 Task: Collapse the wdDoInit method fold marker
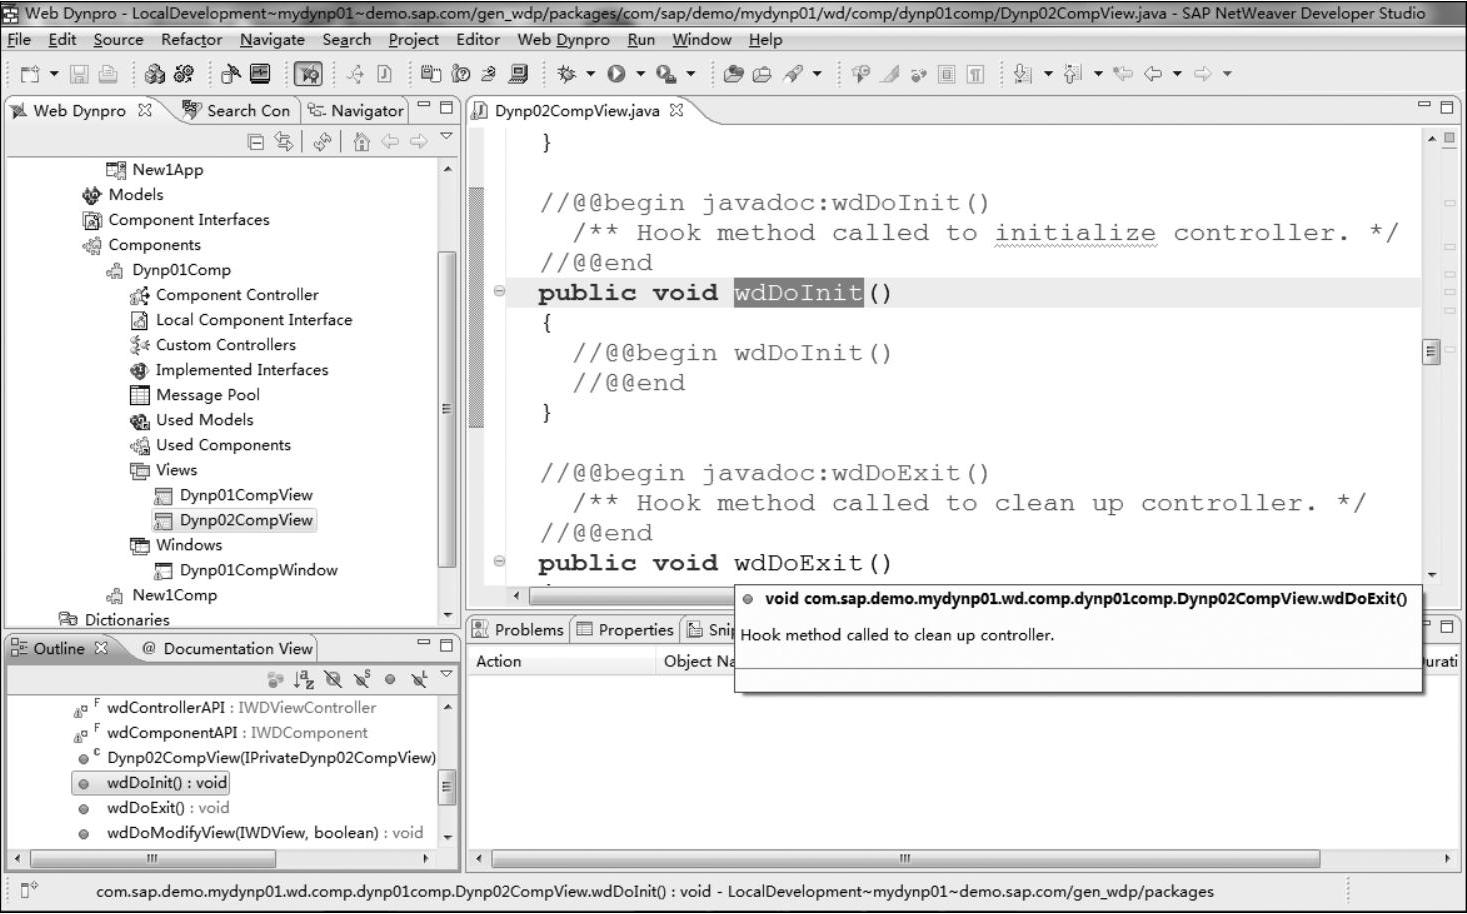(499, 291)
